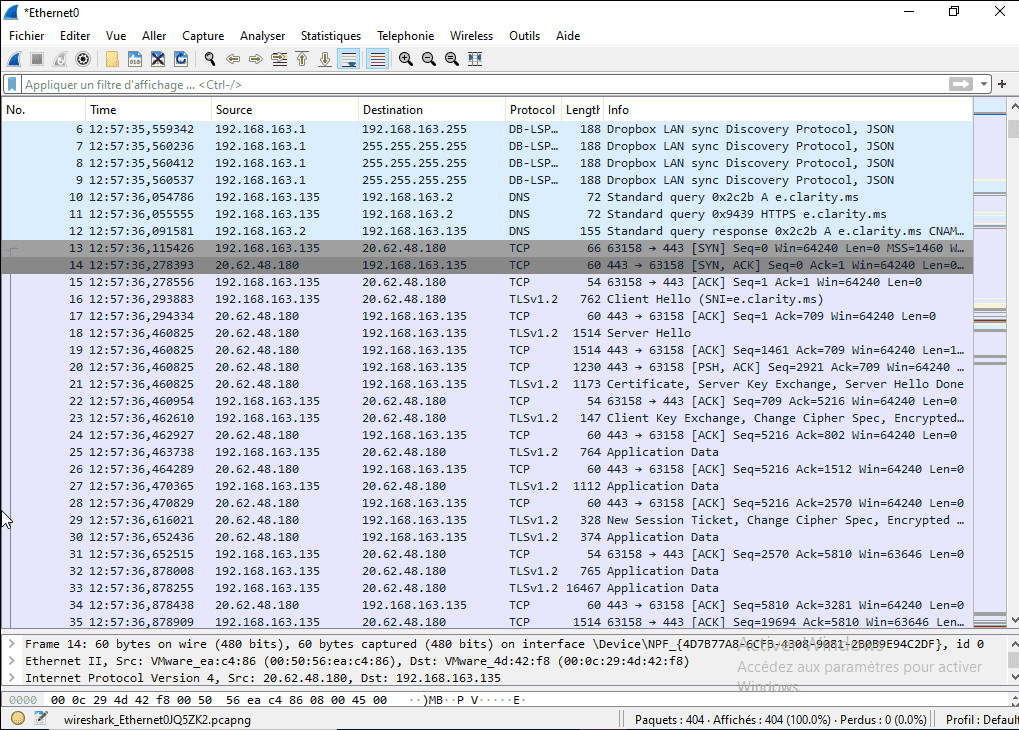Open the capture options gear icon
This screenshot has width=1019, height=730.
point(83,59)
